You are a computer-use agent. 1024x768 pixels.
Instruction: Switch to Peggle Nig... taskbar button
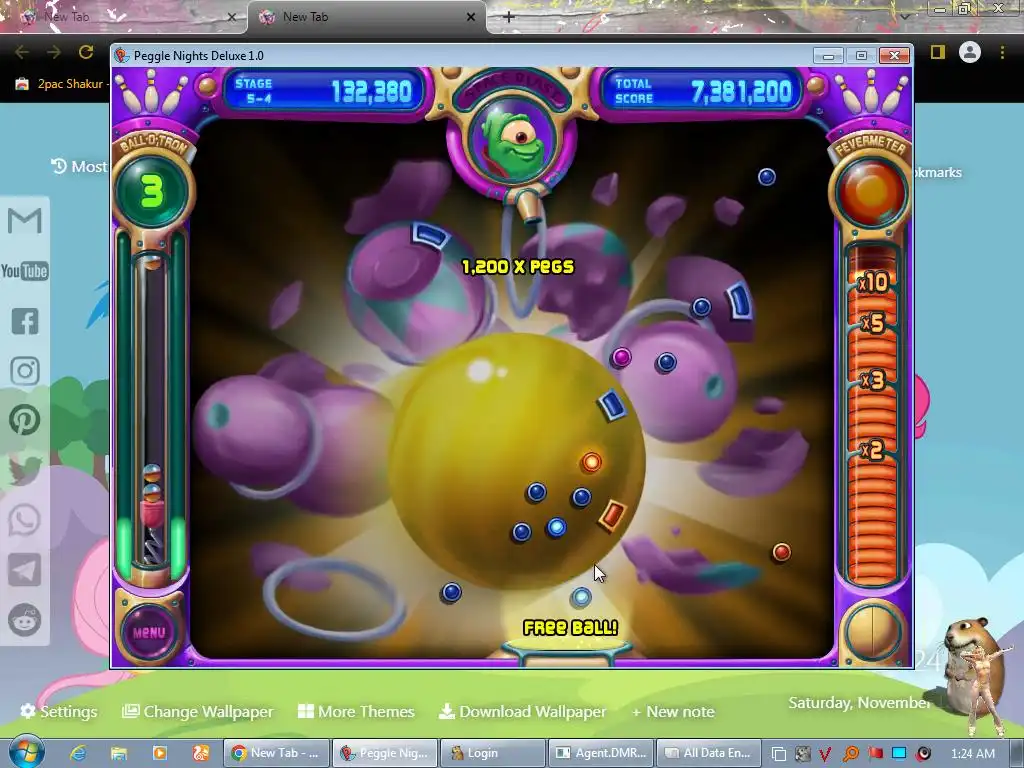pyautogui.click(x=385, y=753)
